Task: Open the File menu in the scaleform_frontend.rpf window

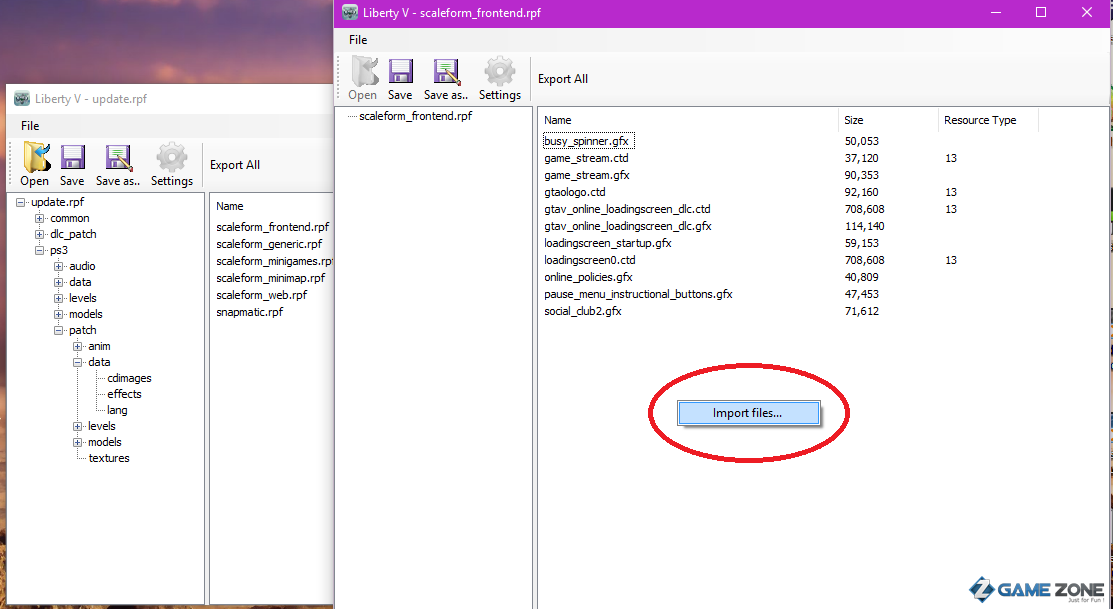Action: pos(358,40)
